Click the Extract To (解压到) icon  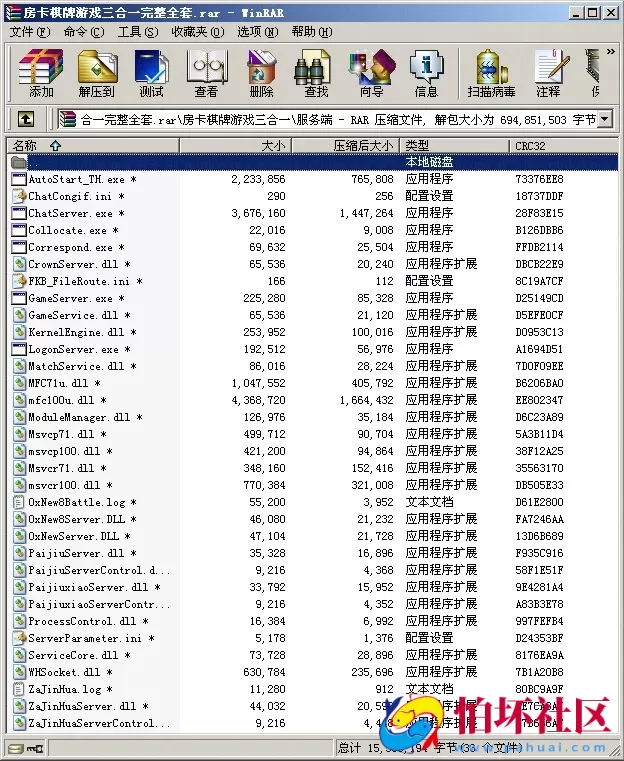(97, 72)
